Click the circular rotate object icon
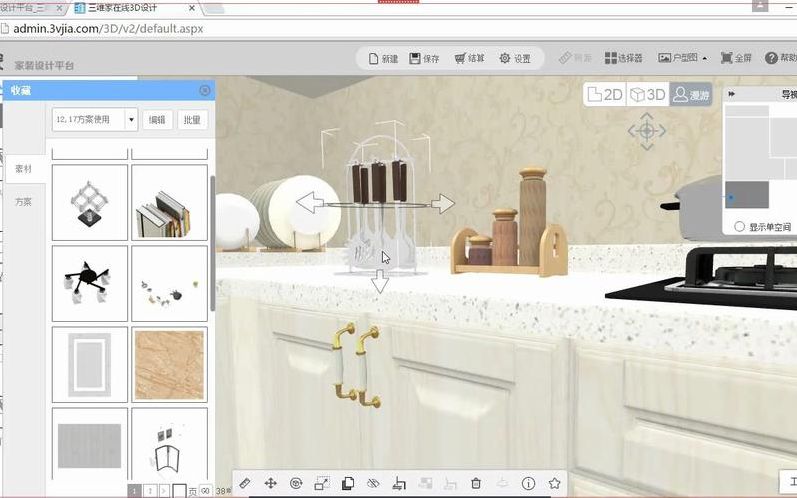 pyautogui.click(x=296, y=483)
